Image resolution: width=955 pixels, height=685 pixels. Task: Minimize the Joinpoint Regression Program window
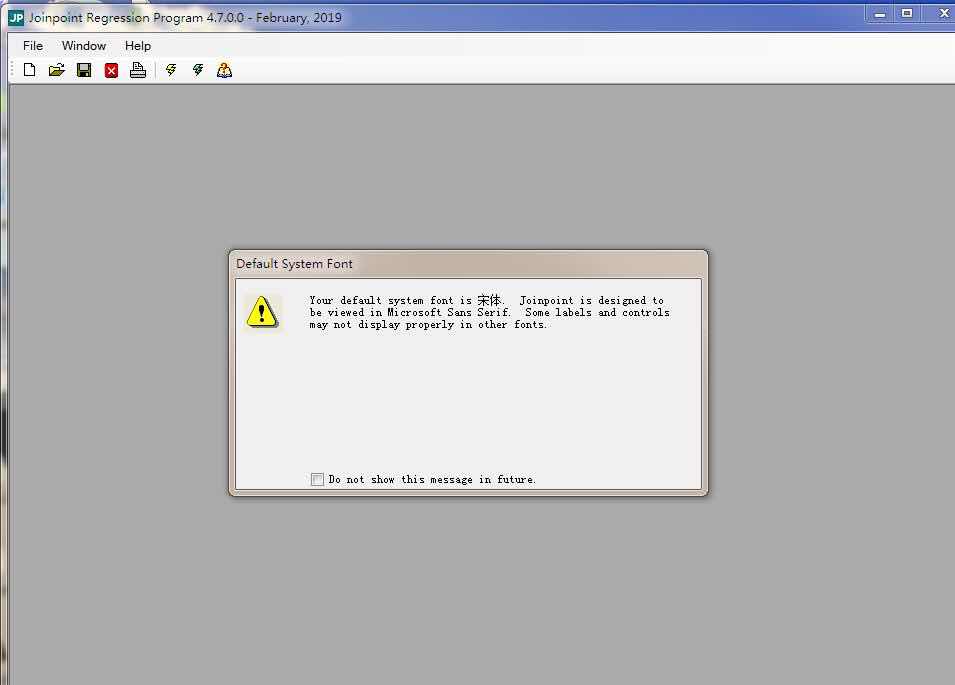tap(879, 13)
